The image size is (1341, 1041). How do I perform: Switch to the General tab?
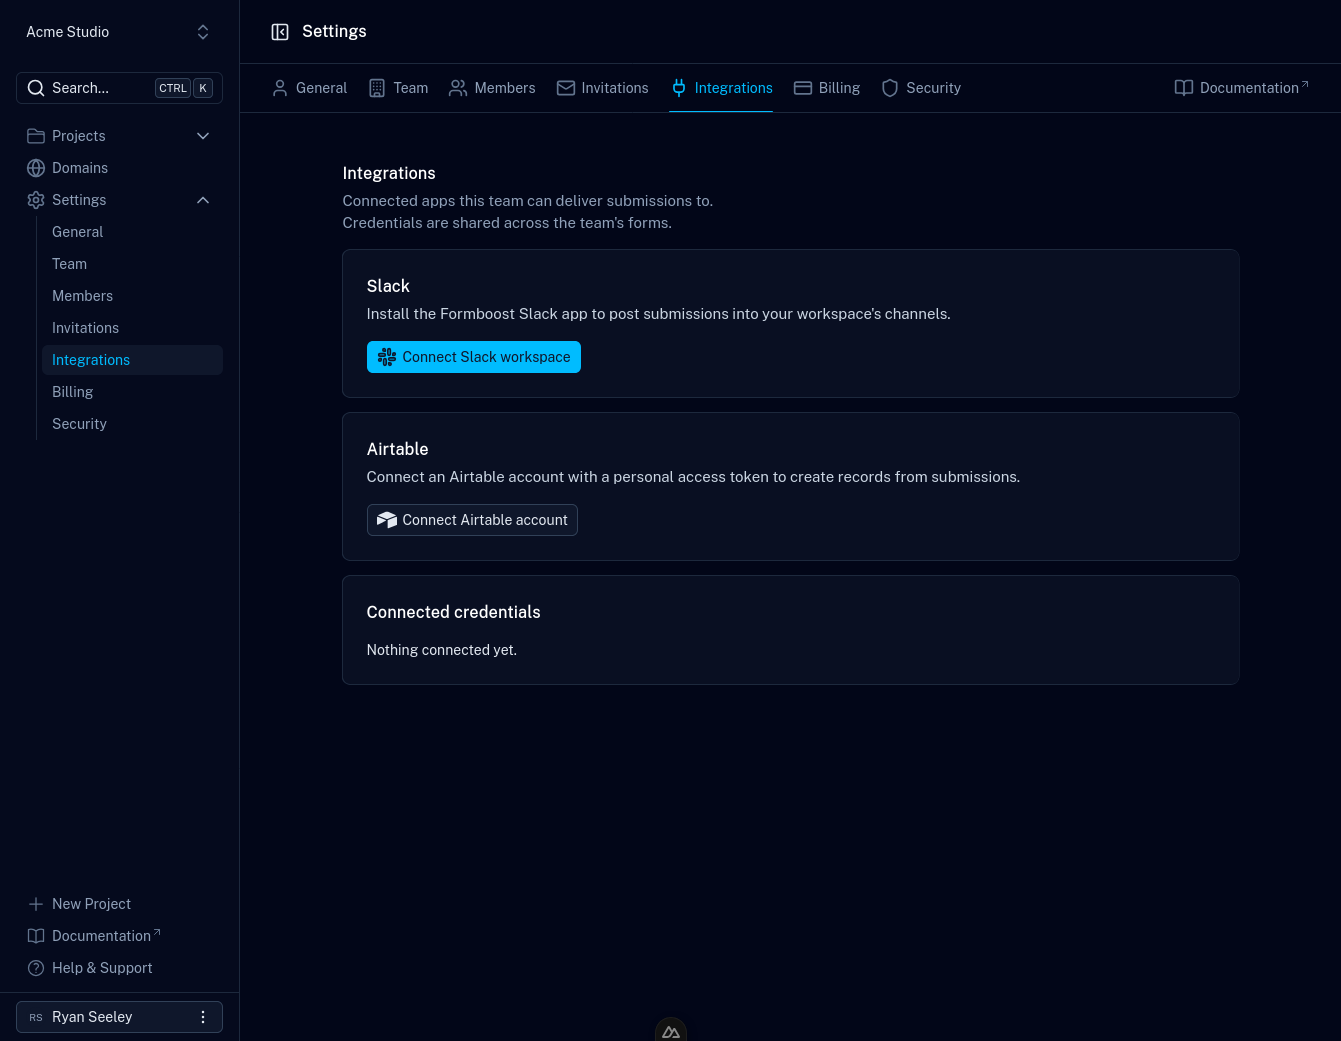310,88
